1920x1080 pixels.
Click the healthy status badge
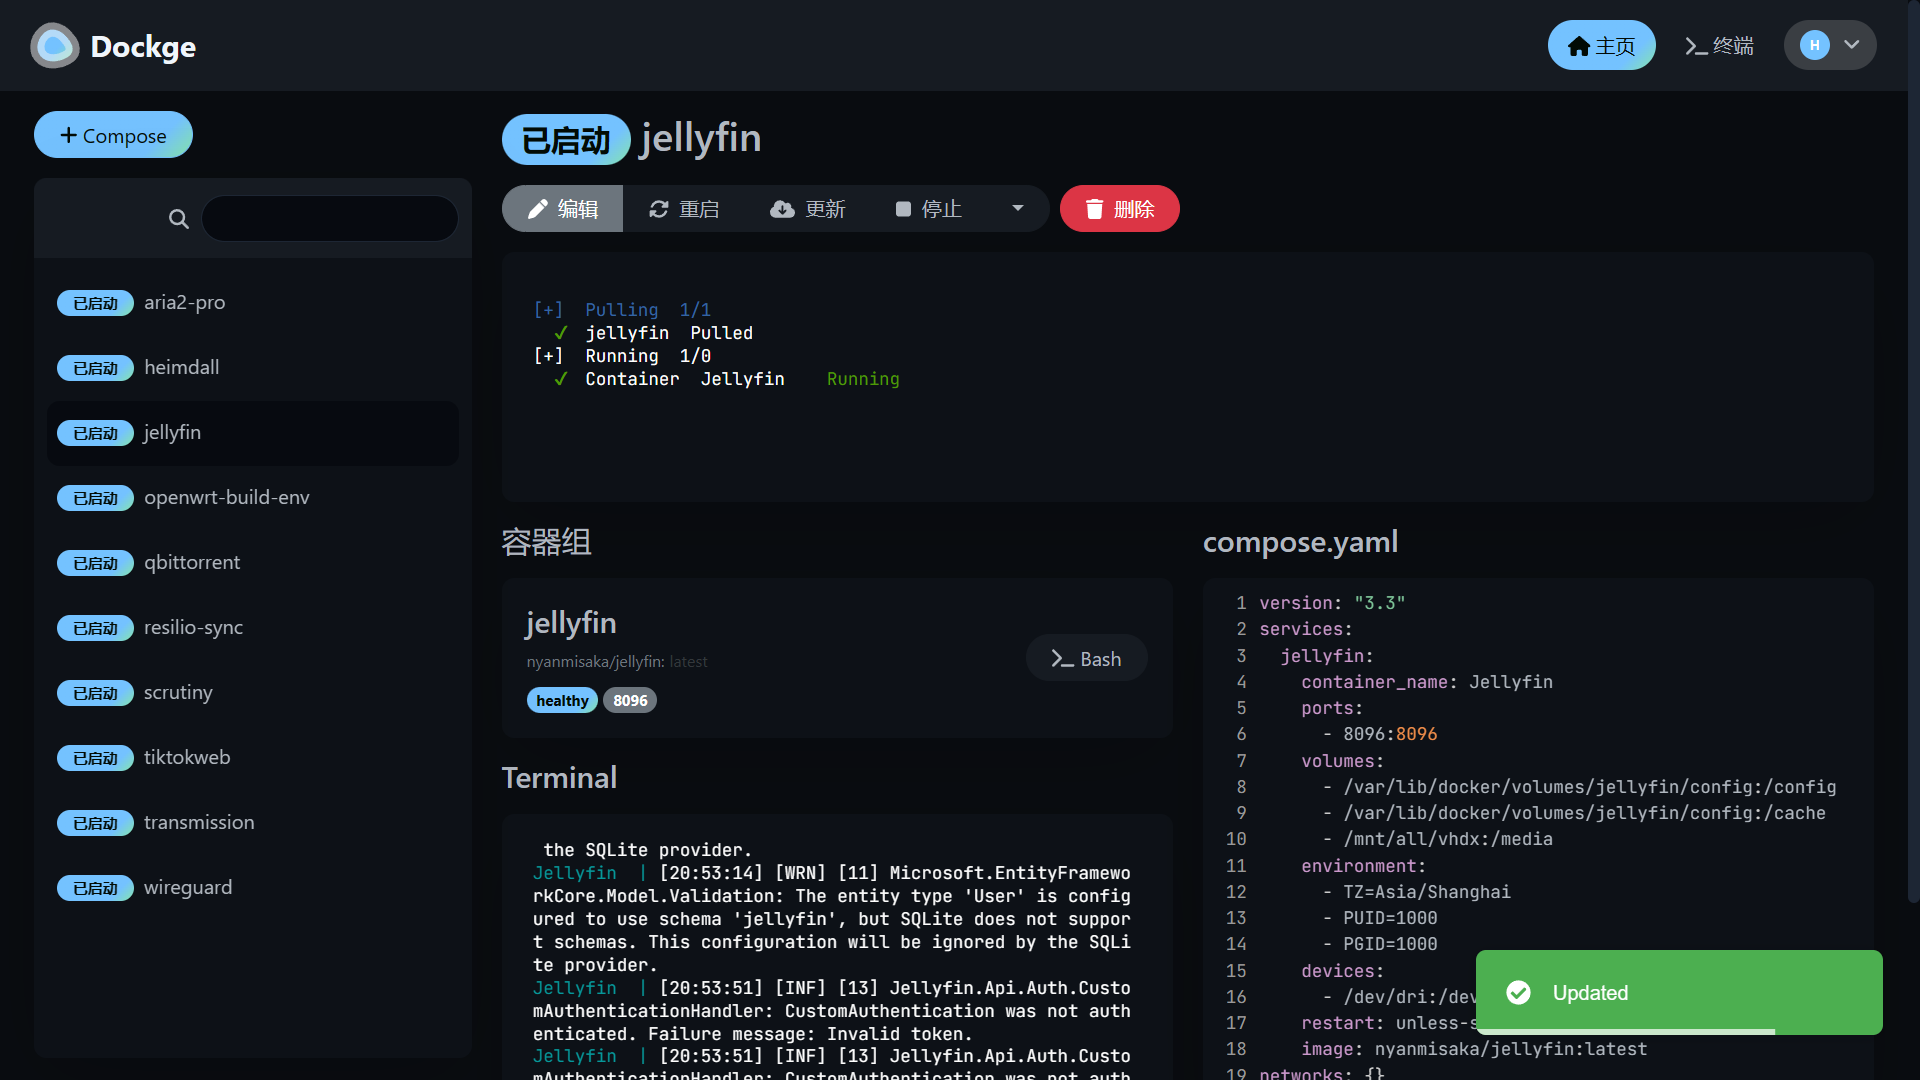(x=562, y=701)
